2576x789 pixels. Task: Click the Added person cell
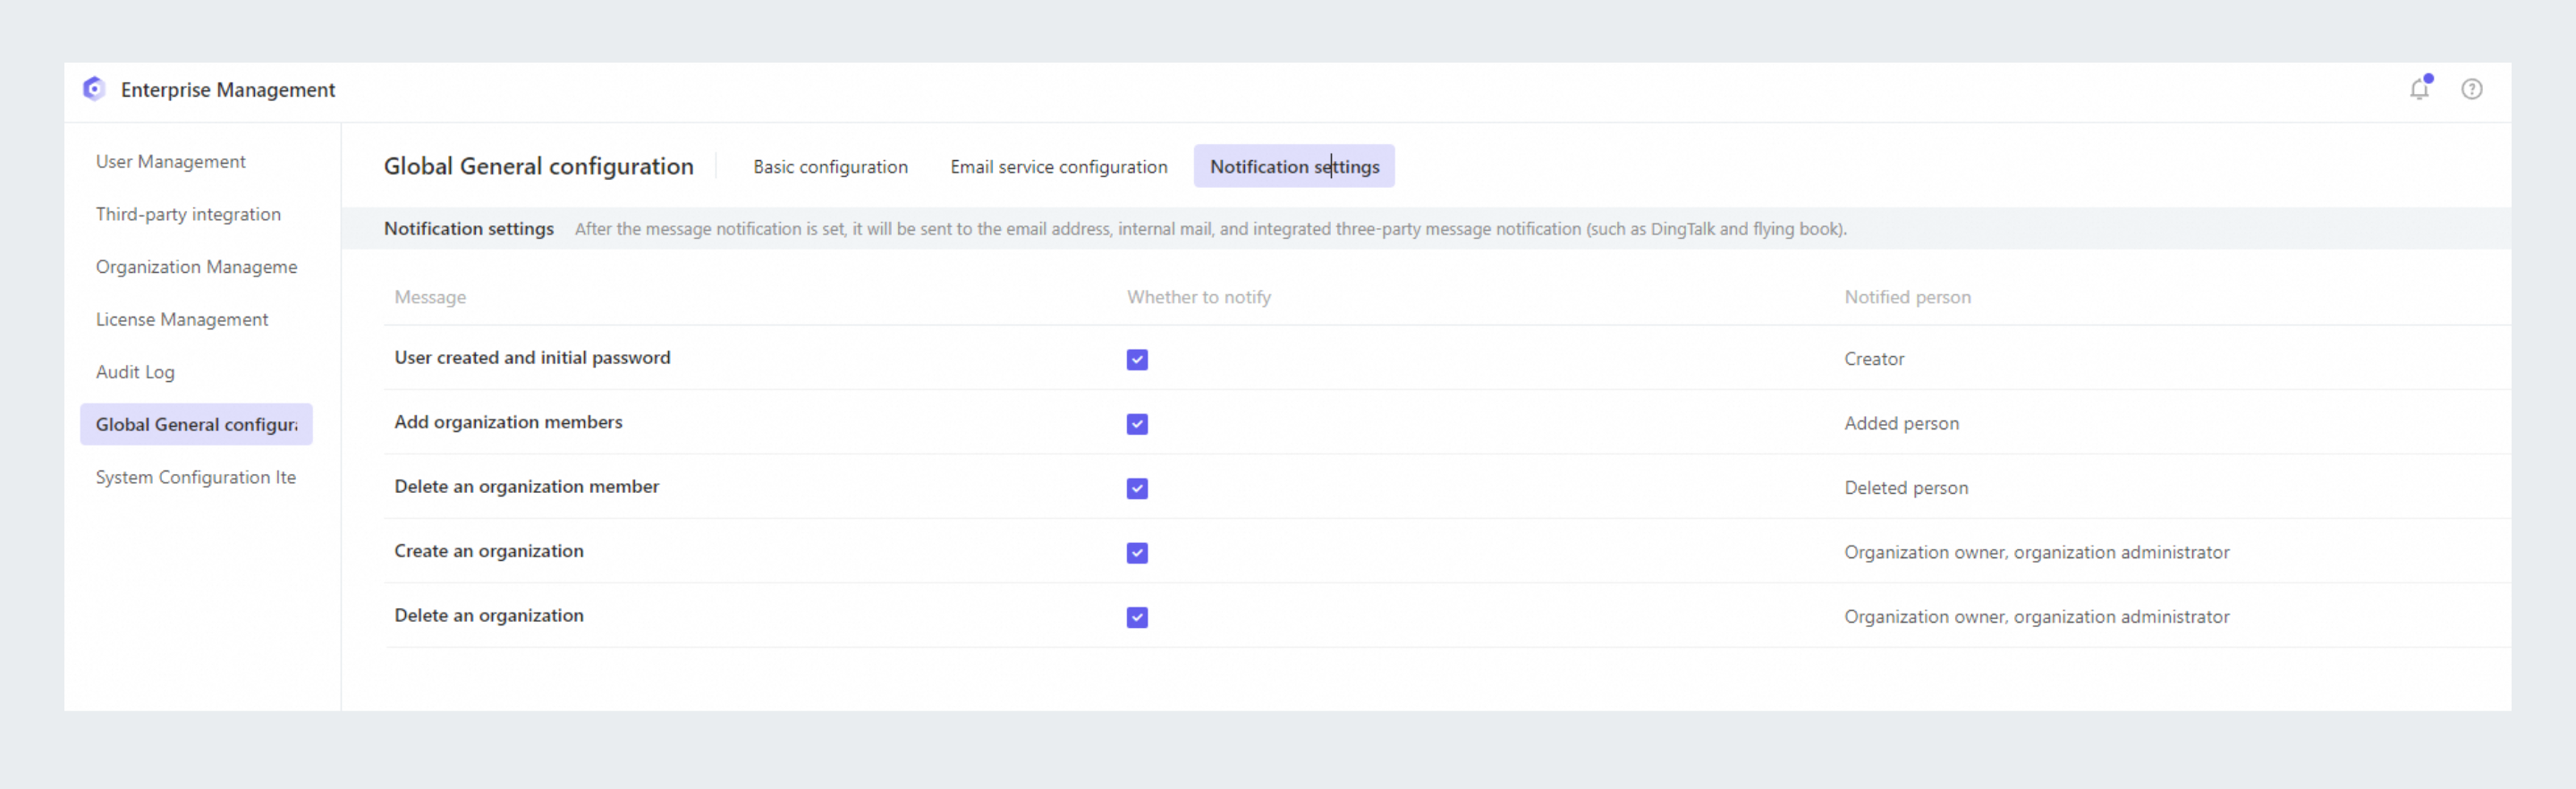[1901, 423]
